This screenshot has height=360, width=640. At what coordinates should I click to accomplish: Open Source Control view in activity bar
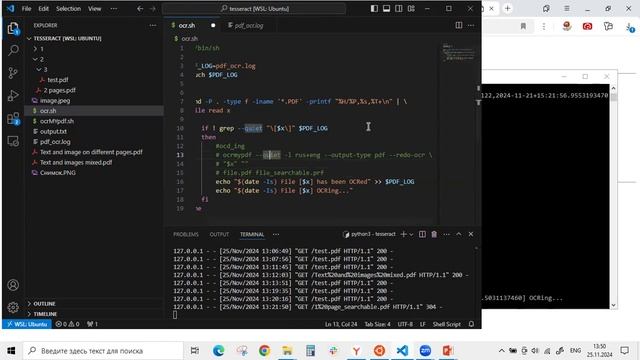13,73
